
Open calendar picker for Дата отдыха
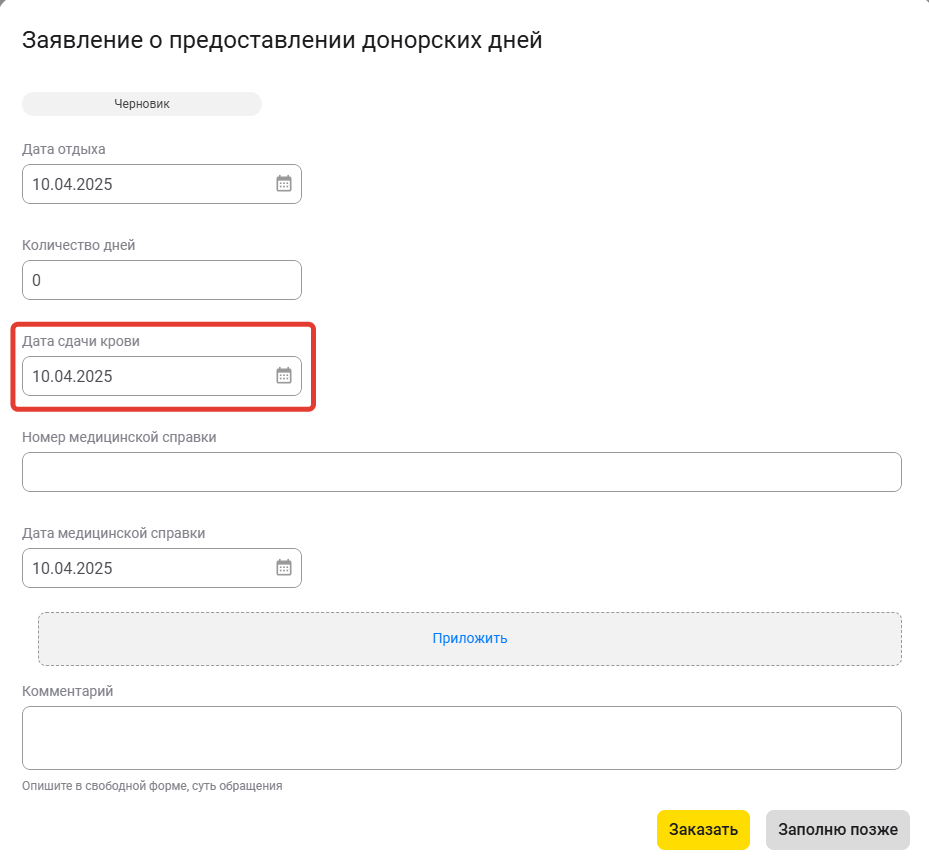pos(284,184)
